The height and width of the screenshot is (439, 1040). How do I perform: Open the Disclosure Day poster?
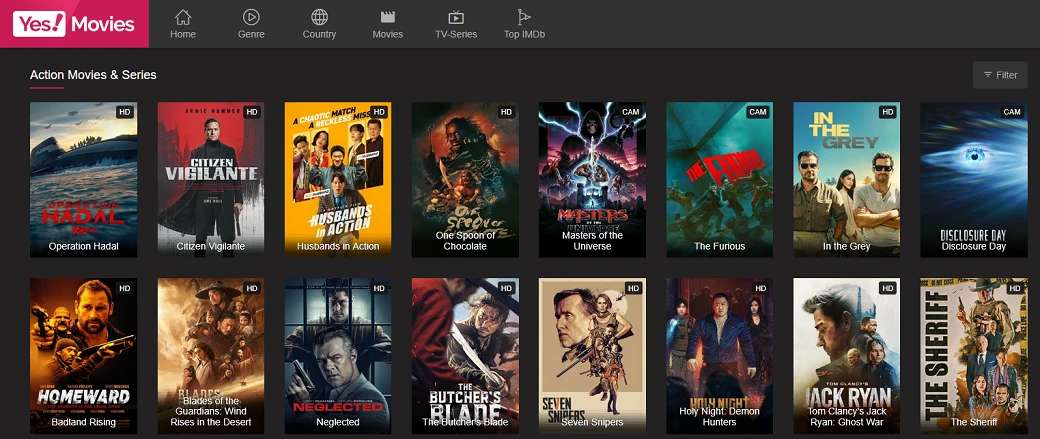coord(974,180)
